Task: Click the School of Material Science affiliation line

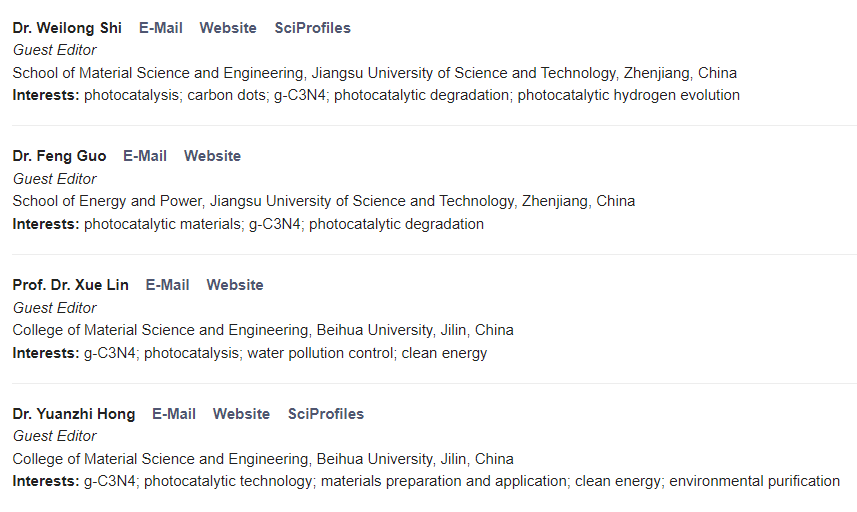Action: [374, 73]
